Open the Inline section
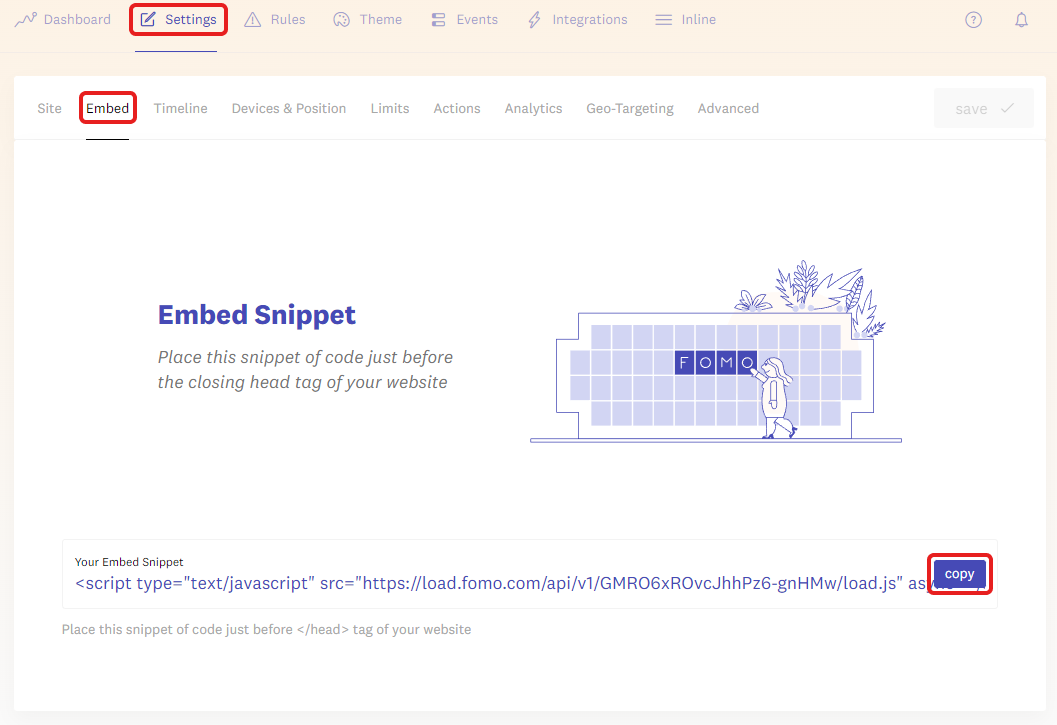1057x725 pixels. pos(686,20)
